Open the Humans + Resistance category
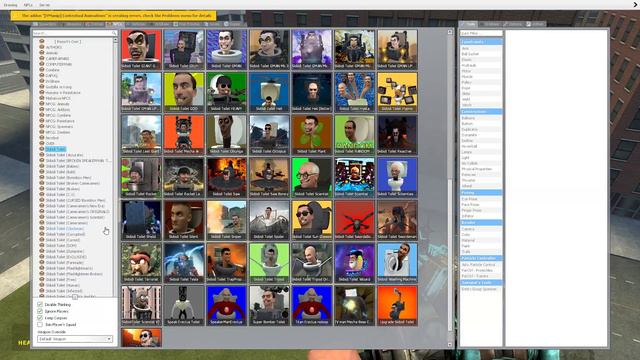 (x=63, y=93)
